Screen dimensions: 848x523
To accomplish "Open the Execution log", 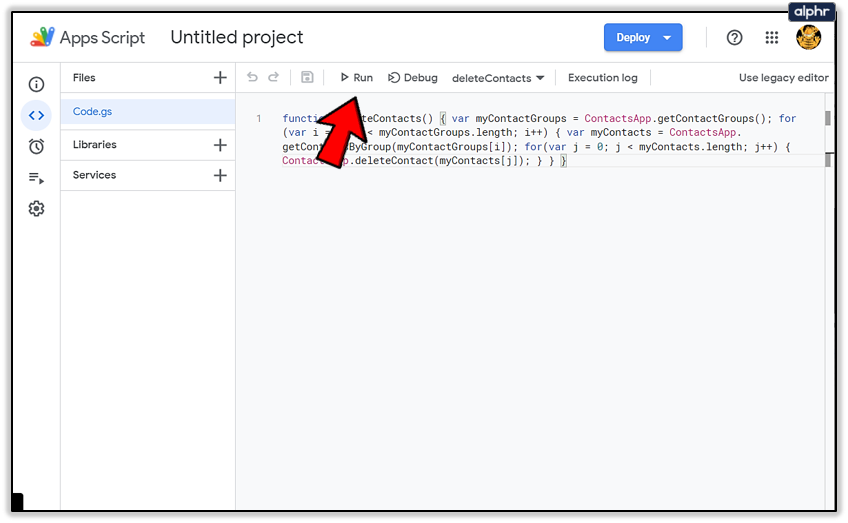I will click(x=602, y=77).
